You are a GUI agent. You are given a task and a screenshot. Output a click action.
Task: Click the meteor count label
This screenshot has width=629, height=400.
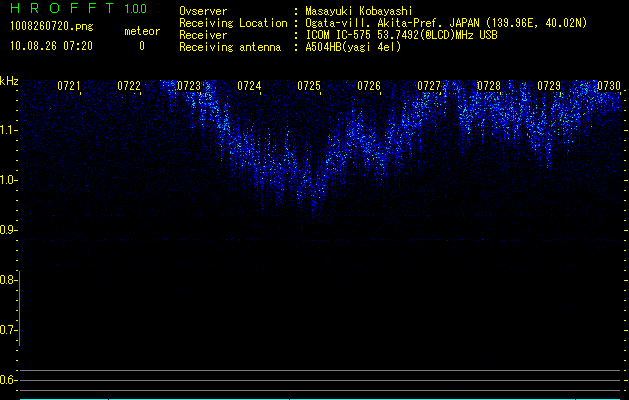(141, 31)
